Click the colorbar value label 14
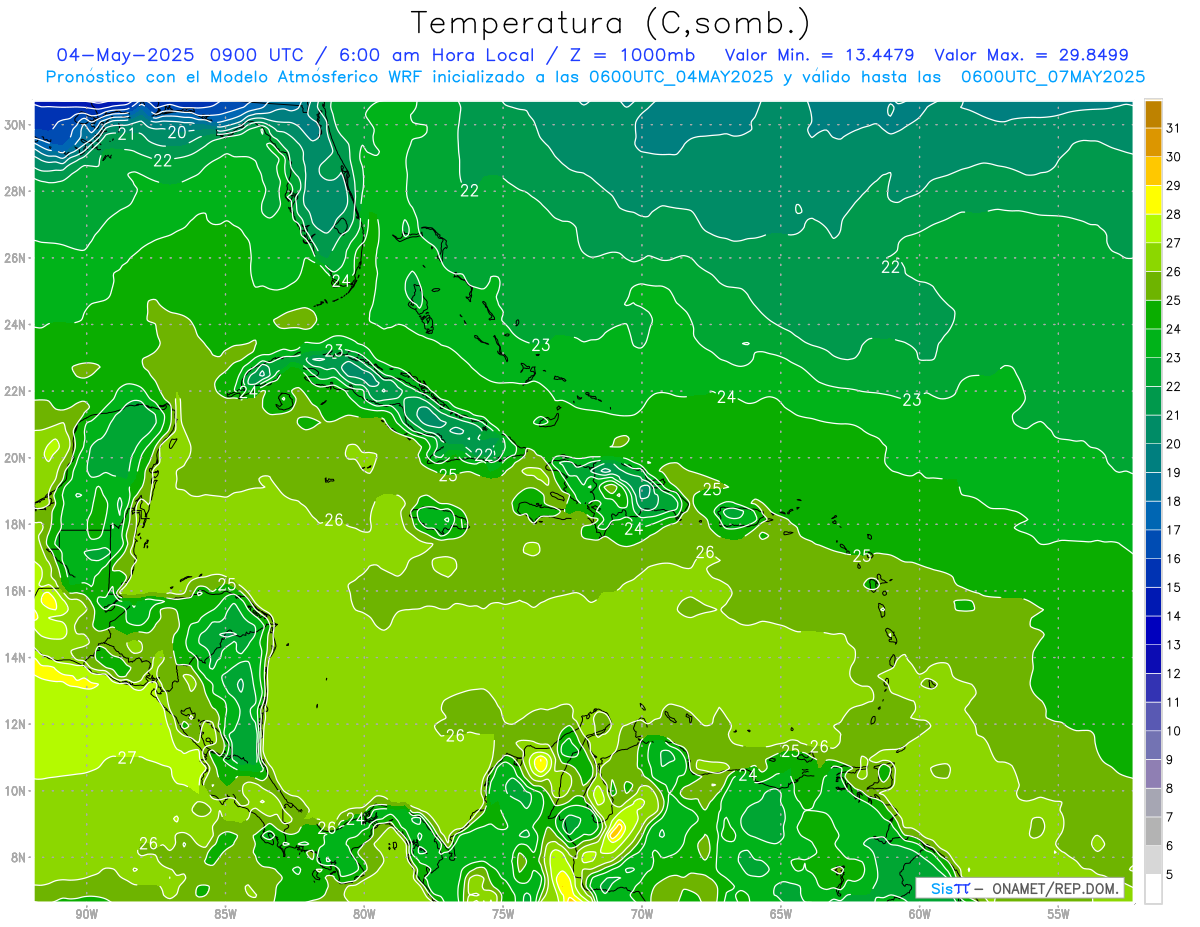 pos(1174,615)
